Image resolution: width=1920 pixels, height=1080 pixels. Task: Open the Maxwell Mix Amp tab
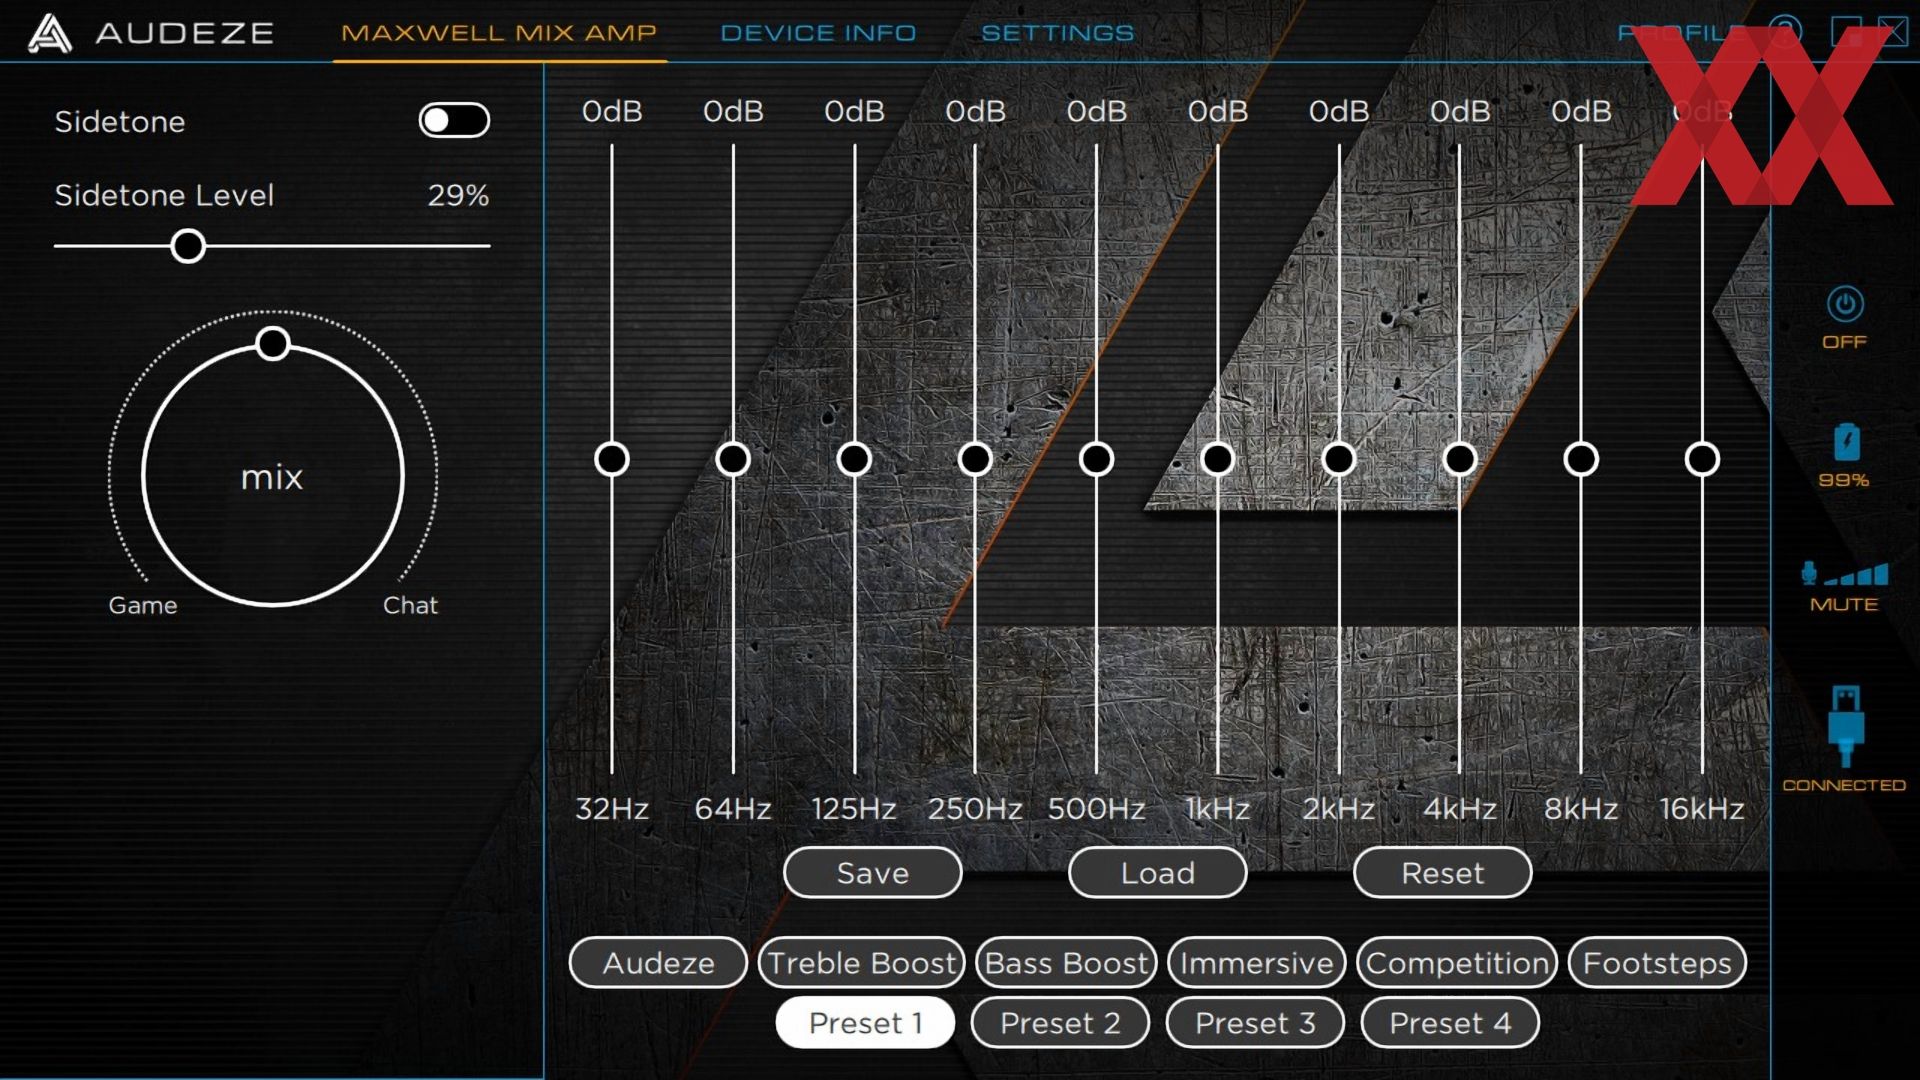click(x=499, y=33)
